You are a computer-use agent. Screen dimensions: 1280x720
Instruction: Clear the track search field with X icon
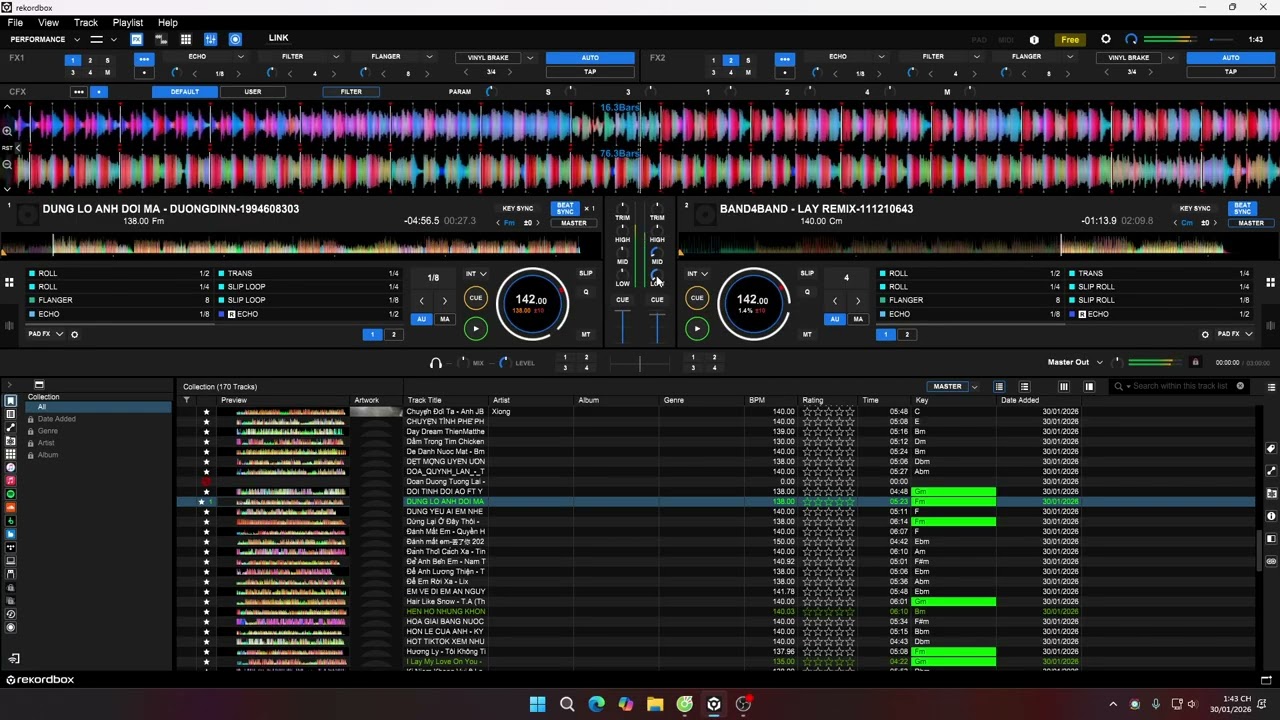click(1240, 386)
